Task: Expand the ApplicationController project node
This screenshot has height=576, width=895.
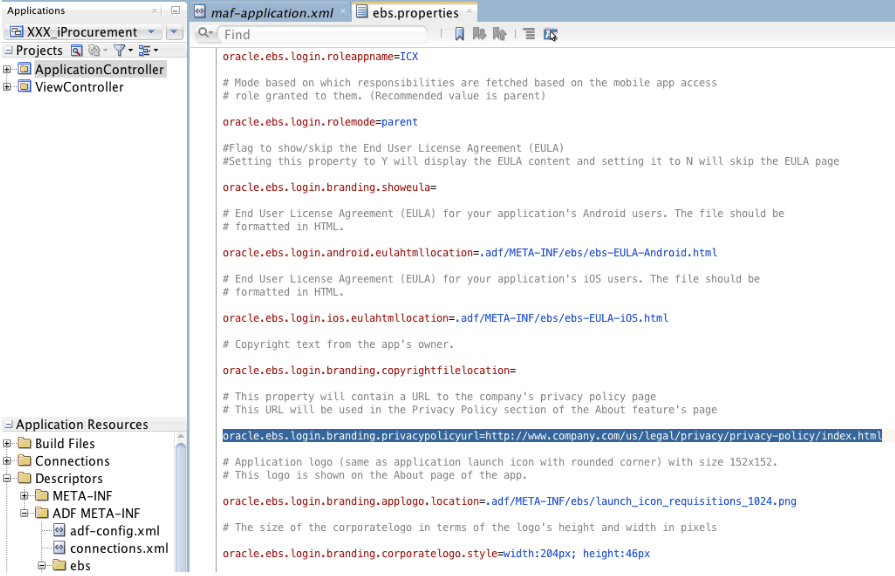Action: (7, 70)
